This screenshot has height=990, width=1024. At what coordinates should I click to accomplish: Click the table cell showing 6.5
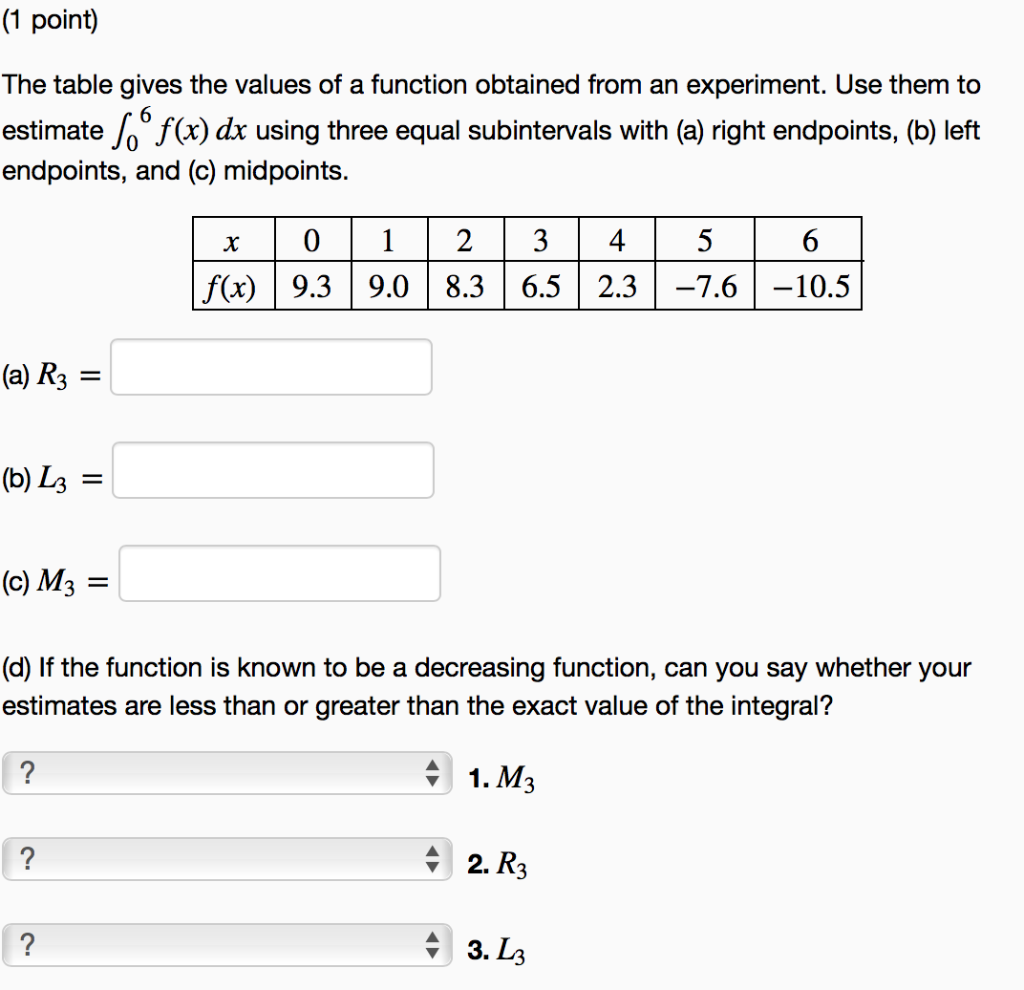[541, 286]
